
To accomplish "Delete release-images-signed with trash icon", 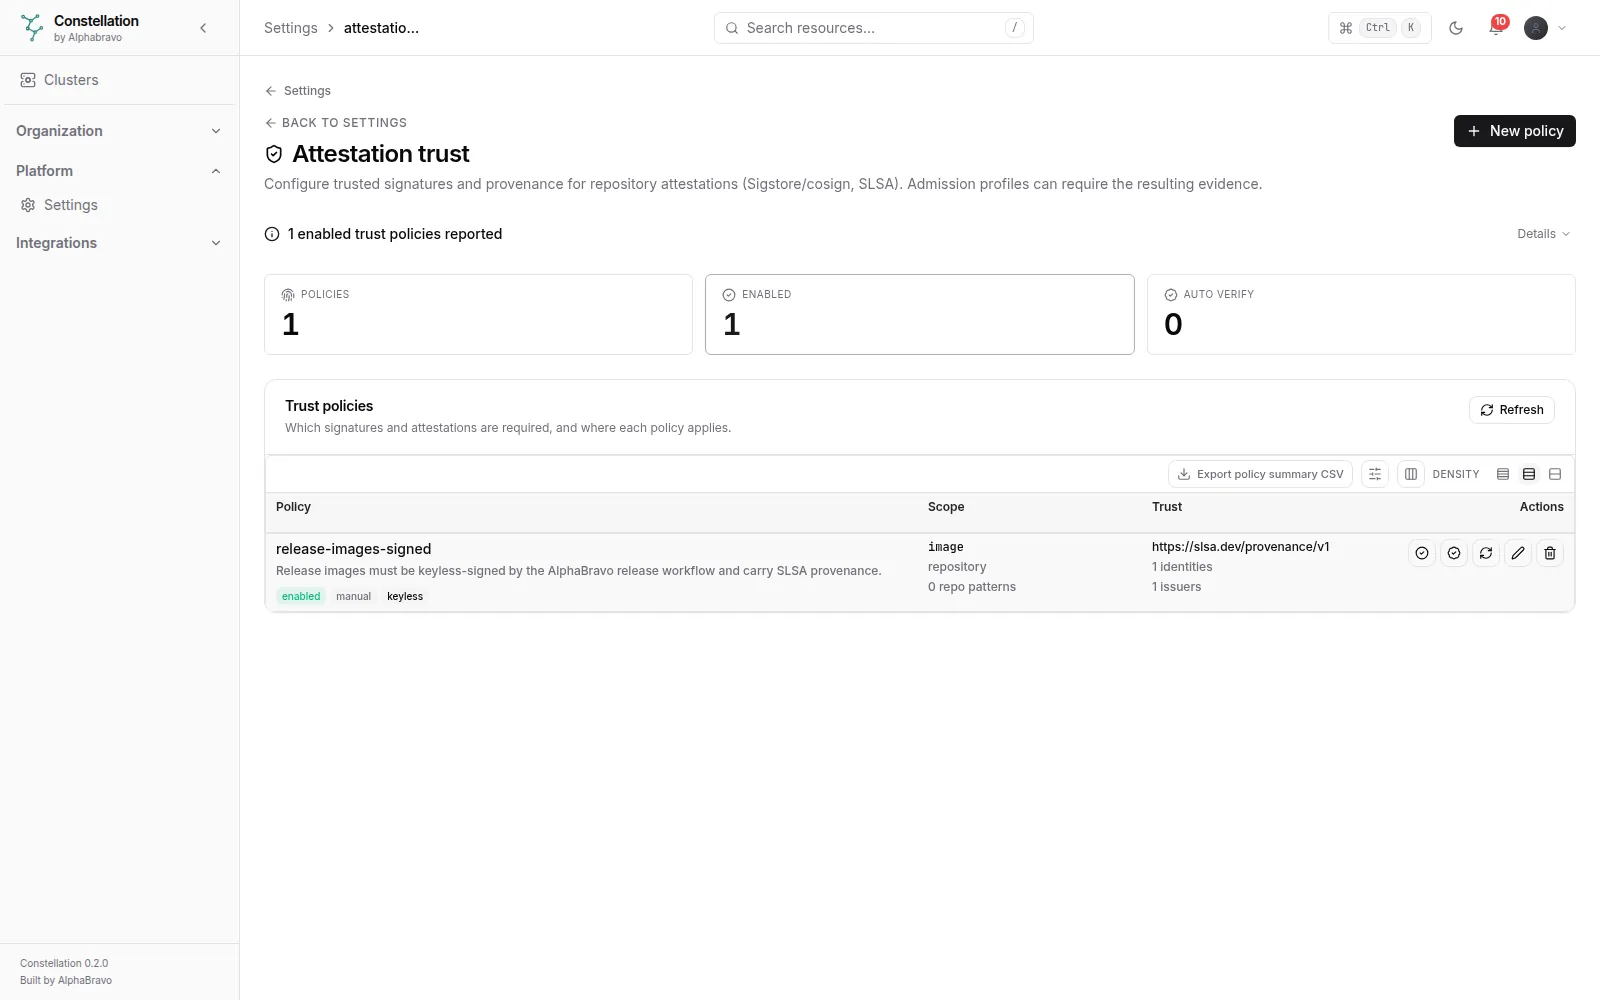I will [1550, 553].
